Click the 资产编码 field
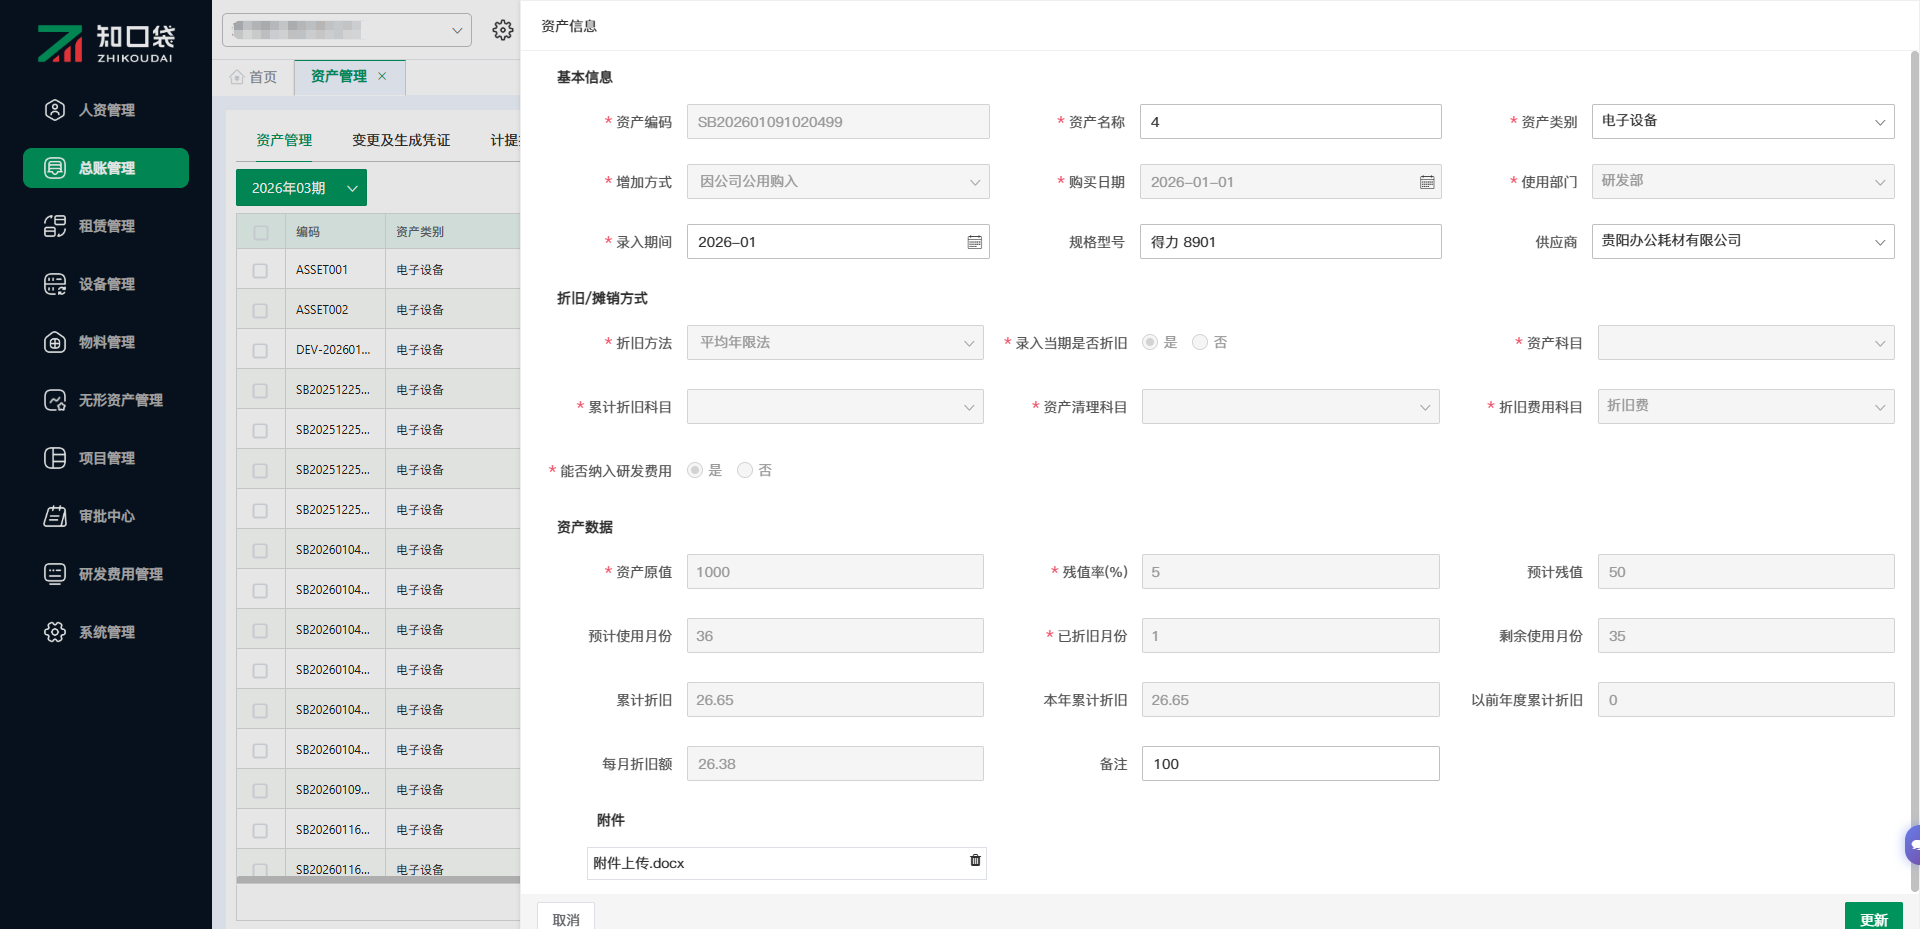The width and height of the screenshot is (1920, 929). coord(838,121)
